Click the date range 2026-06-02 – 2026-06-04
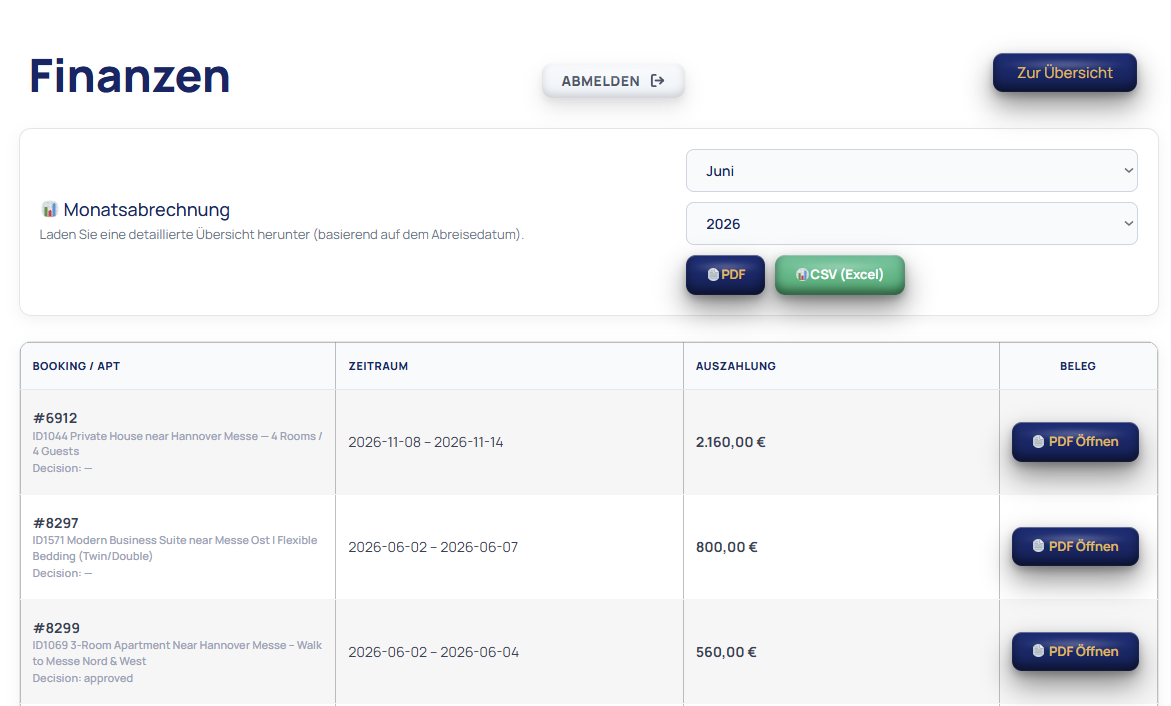 click(x=433, y=652)
